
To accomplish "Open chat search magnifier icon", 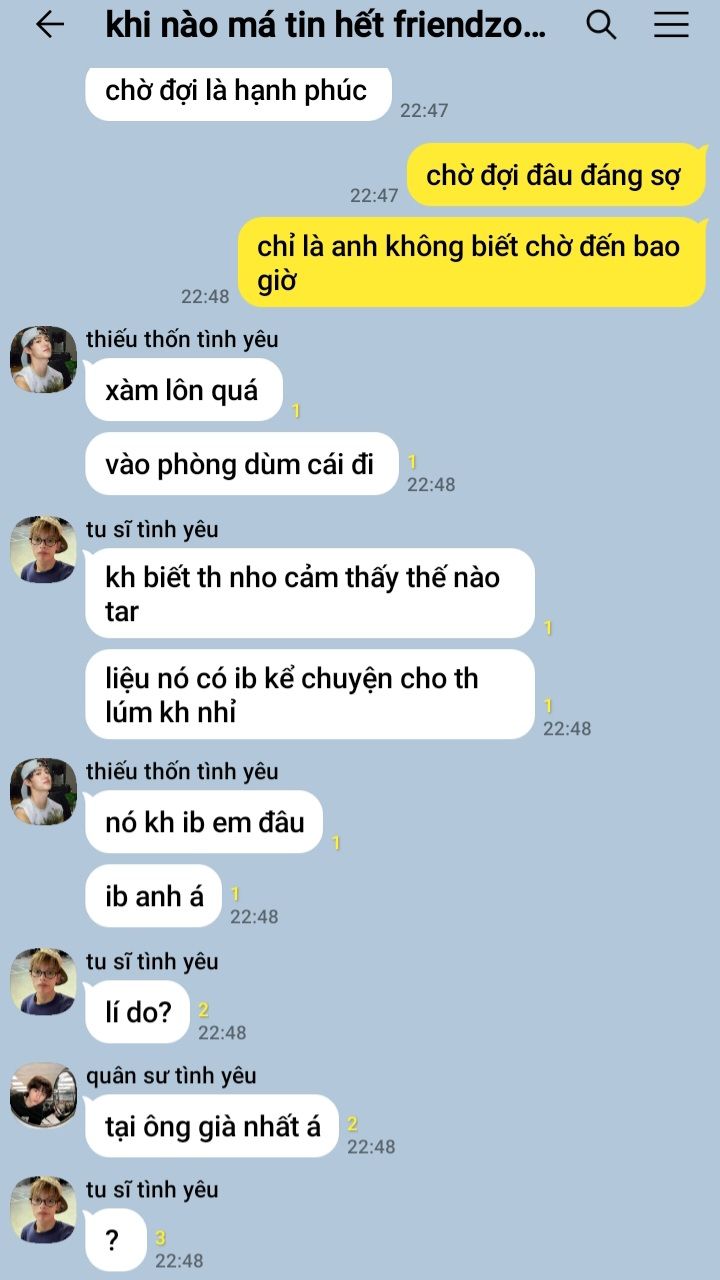I will point(601,25).
